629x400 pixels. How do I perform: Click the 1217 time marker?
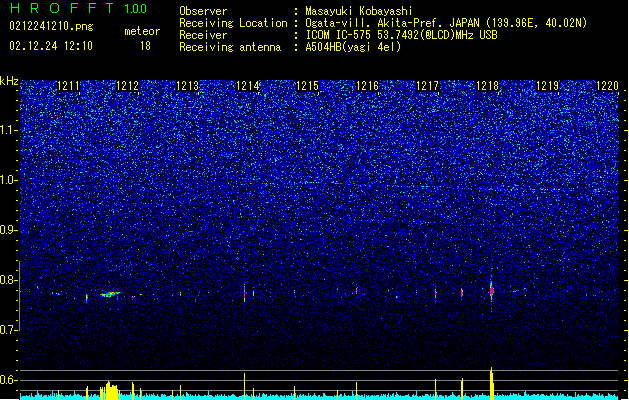tap(428, 86)
